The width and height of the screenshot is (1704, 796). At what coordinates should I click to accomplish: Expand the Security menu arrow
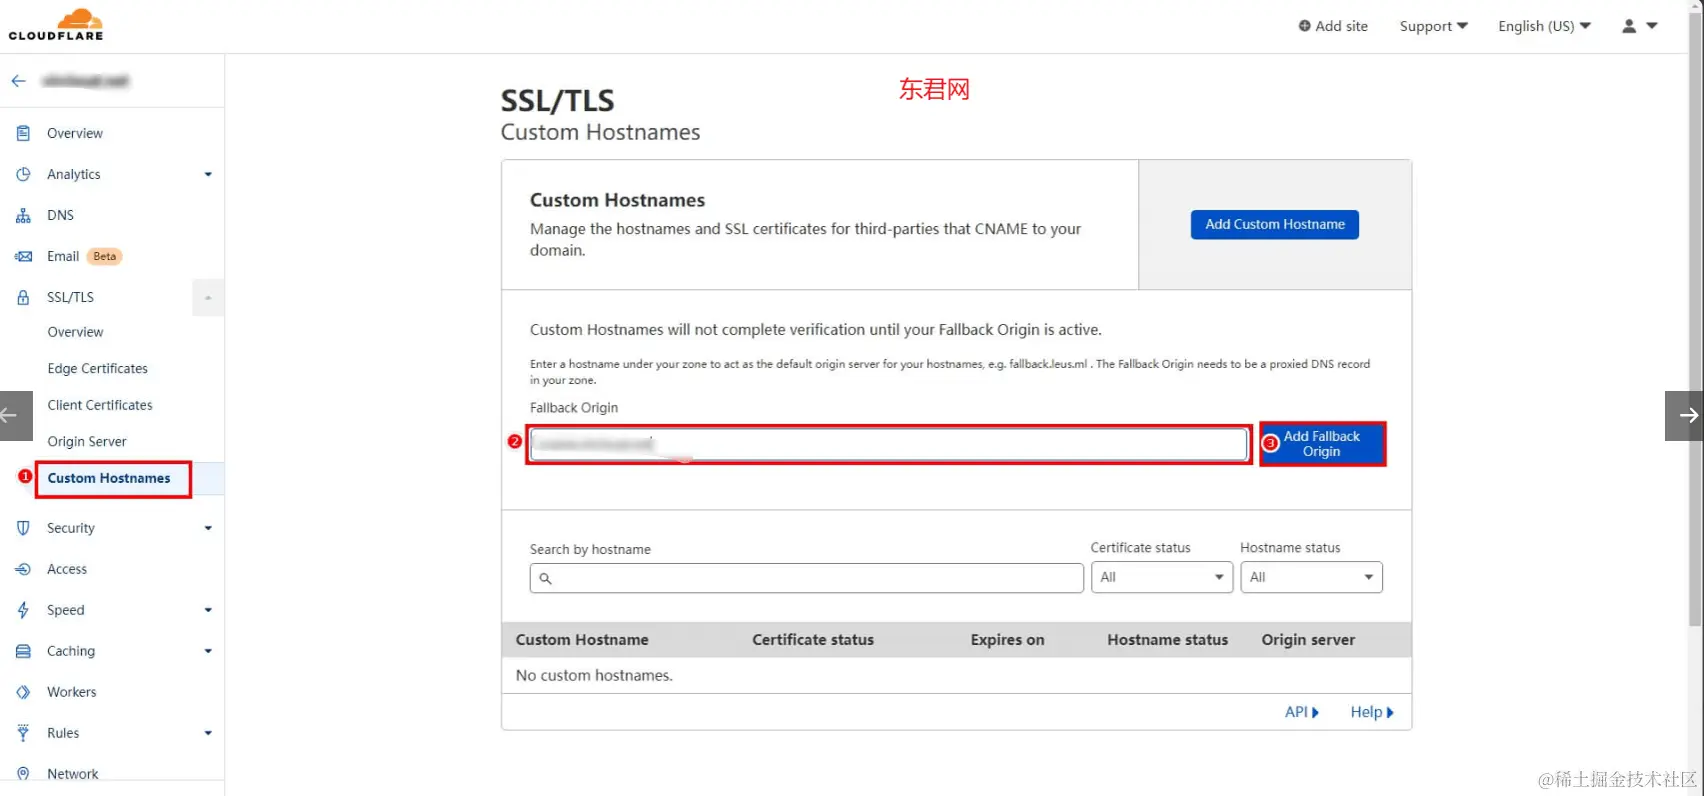[208, 528]
